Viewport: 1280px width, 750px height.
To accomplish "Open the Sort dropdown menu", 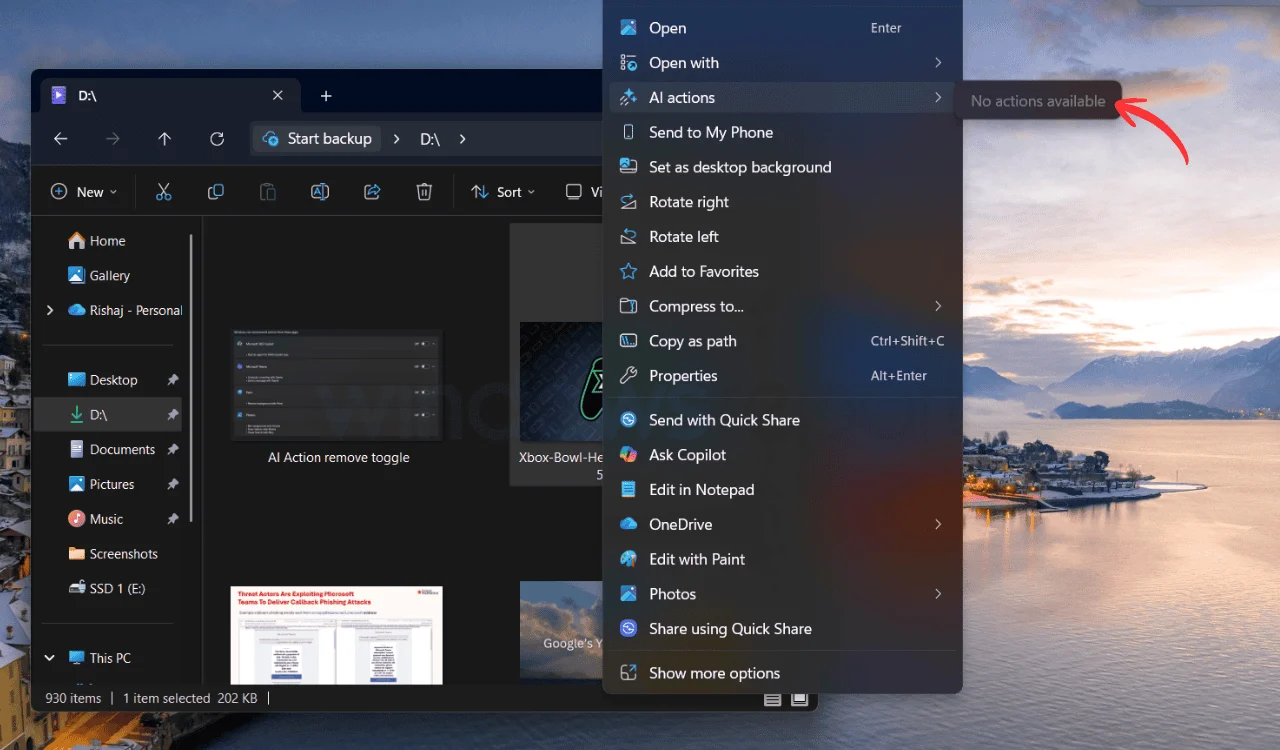I will (x=503, y=192).
